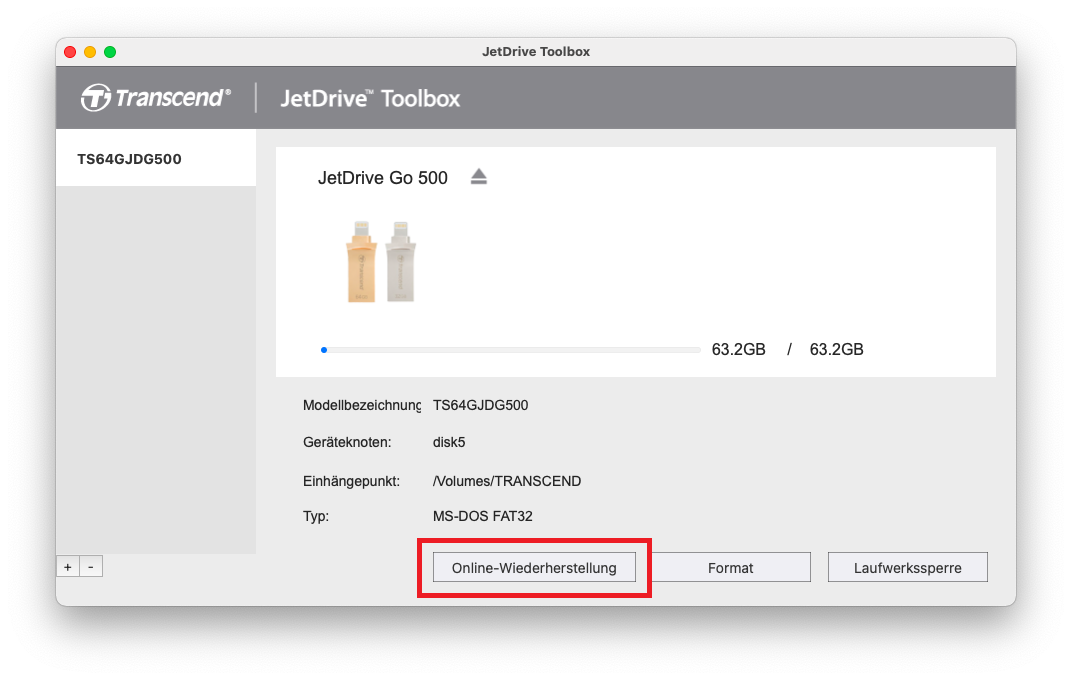
Task: Add a drive with the plus button
Action: tap(68, 567)
